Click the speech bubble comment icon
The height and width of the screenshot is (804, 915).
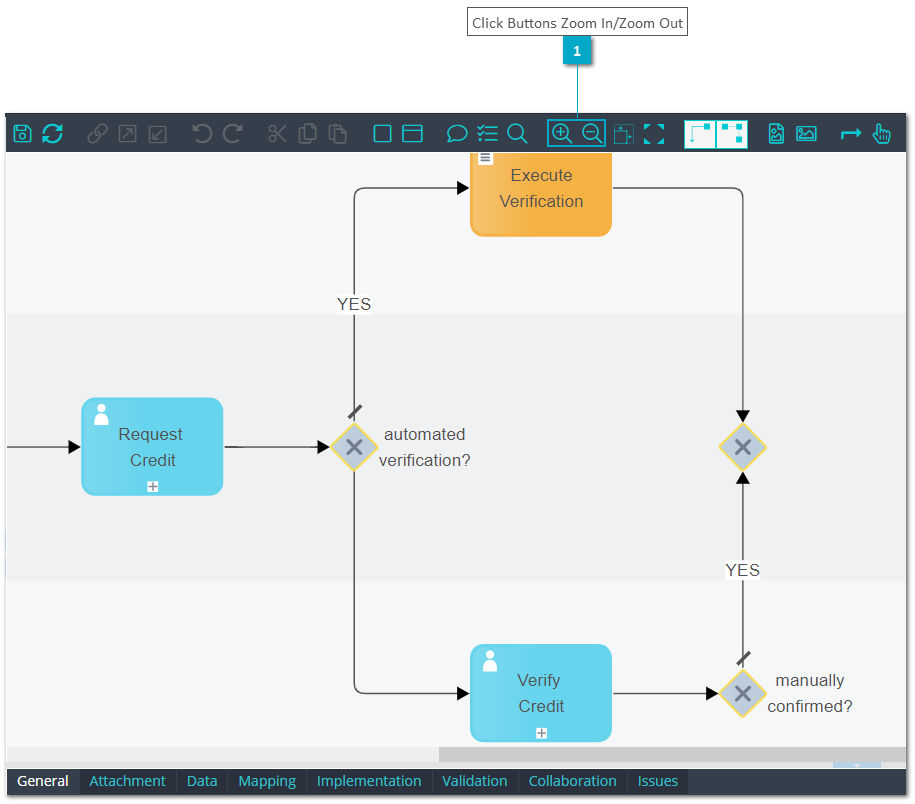pos(457,134)
